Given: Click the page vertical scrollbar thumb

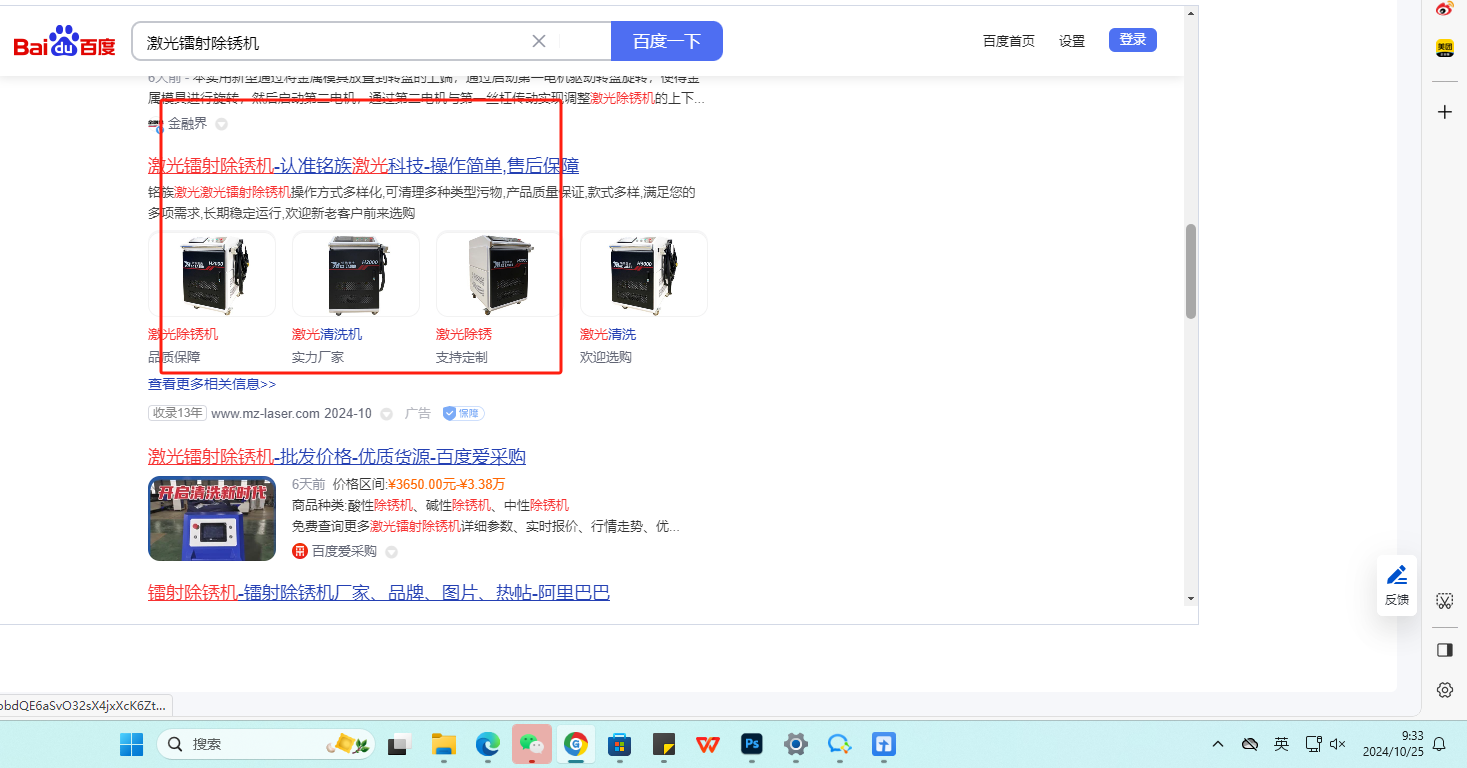Looking at the screenshot, I should pos(1190,271).
